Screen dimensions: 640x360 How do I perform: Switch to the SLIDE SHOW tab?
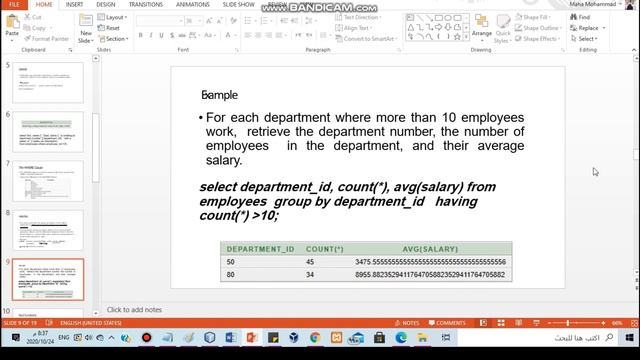point(238,4)
